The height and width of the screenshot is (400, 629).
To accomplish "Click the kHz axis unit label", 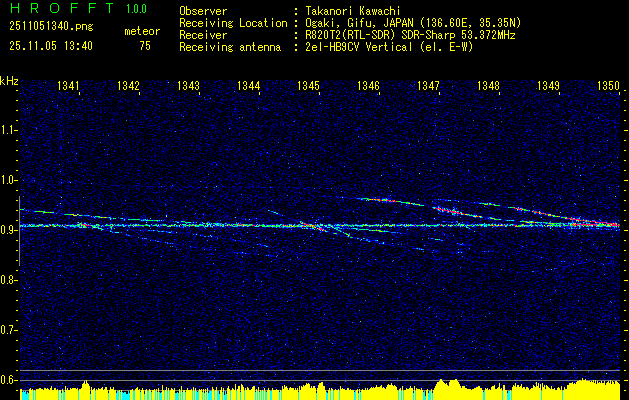I will tap(9, 81).
